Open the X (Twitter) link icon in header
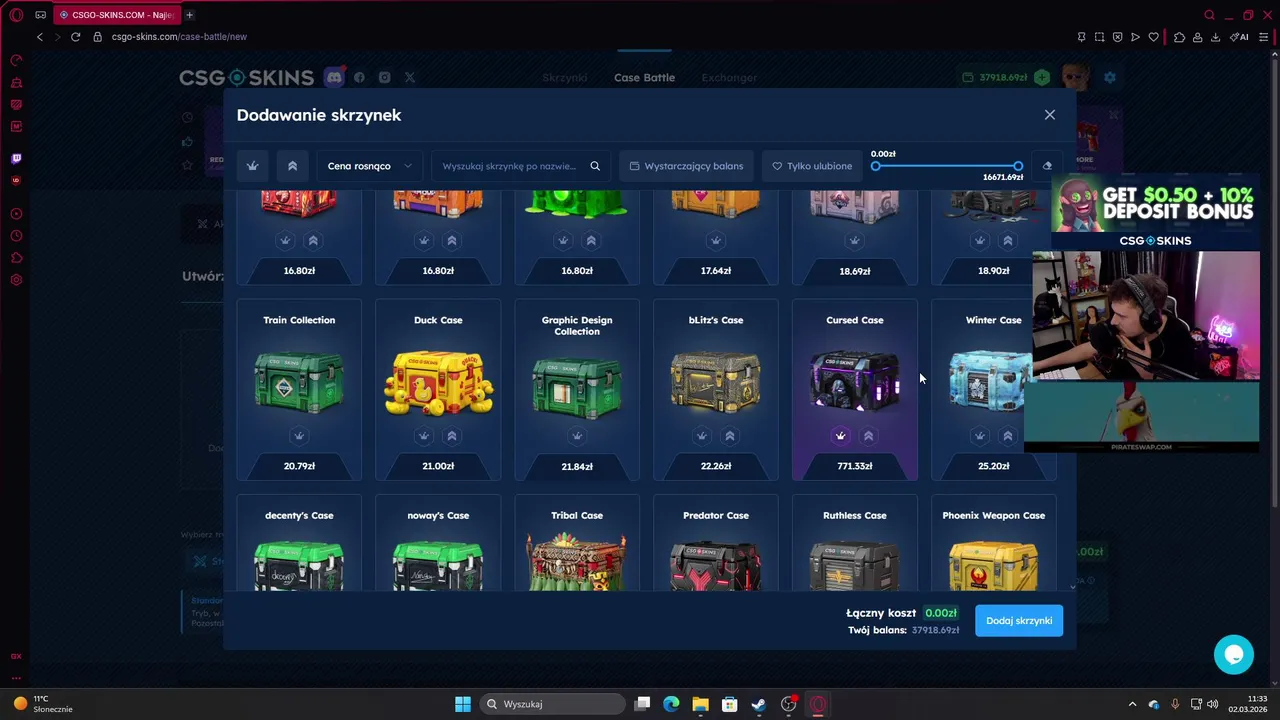This screenshot has width=1280, height=720. [x=409, y=77]
